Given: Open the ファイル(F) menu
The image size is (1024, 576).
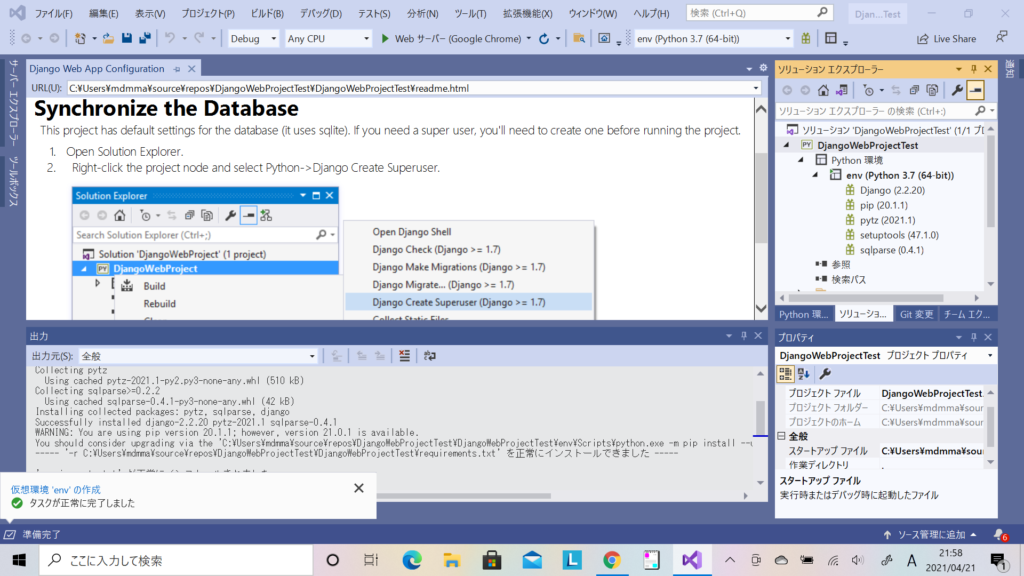Looking at the screenshot, I should click(54, 13).
